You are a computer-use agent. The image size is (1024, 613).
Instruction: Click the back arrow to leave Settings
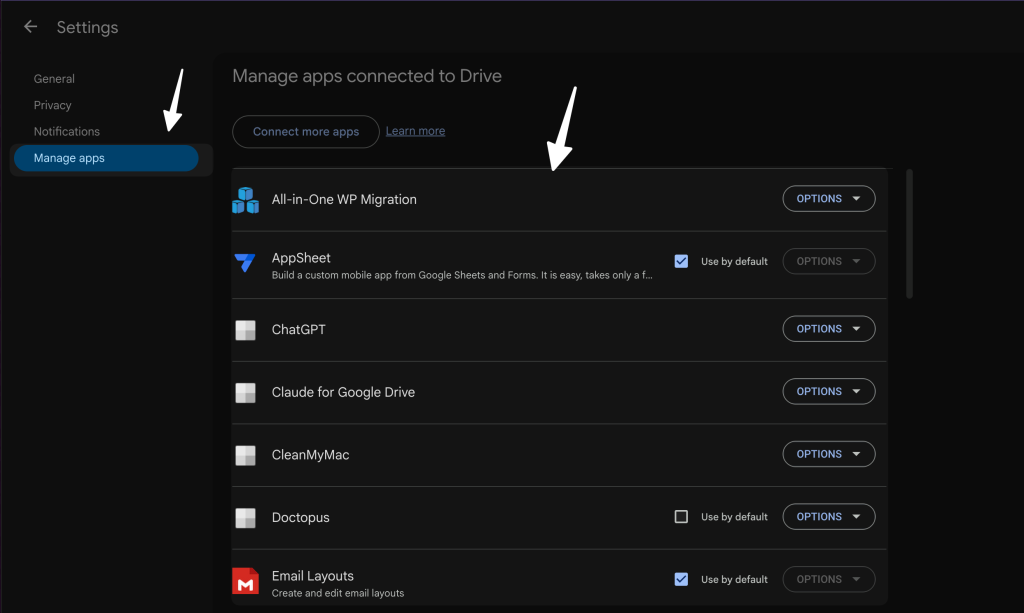pyautogui.click(x=29, y=26)
